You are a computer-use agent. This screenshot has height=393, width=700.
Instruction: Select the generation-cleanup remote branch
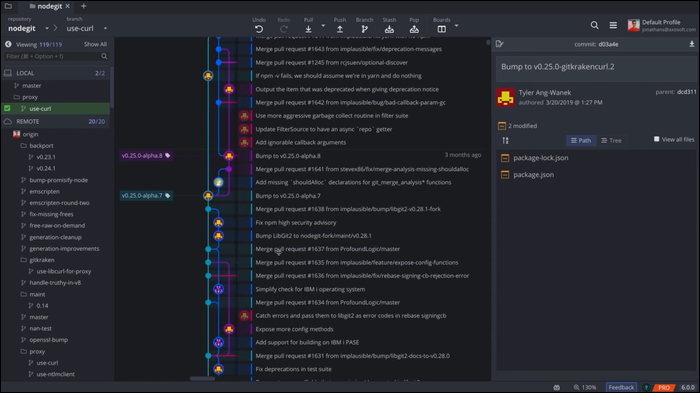(x=55, y=237)
